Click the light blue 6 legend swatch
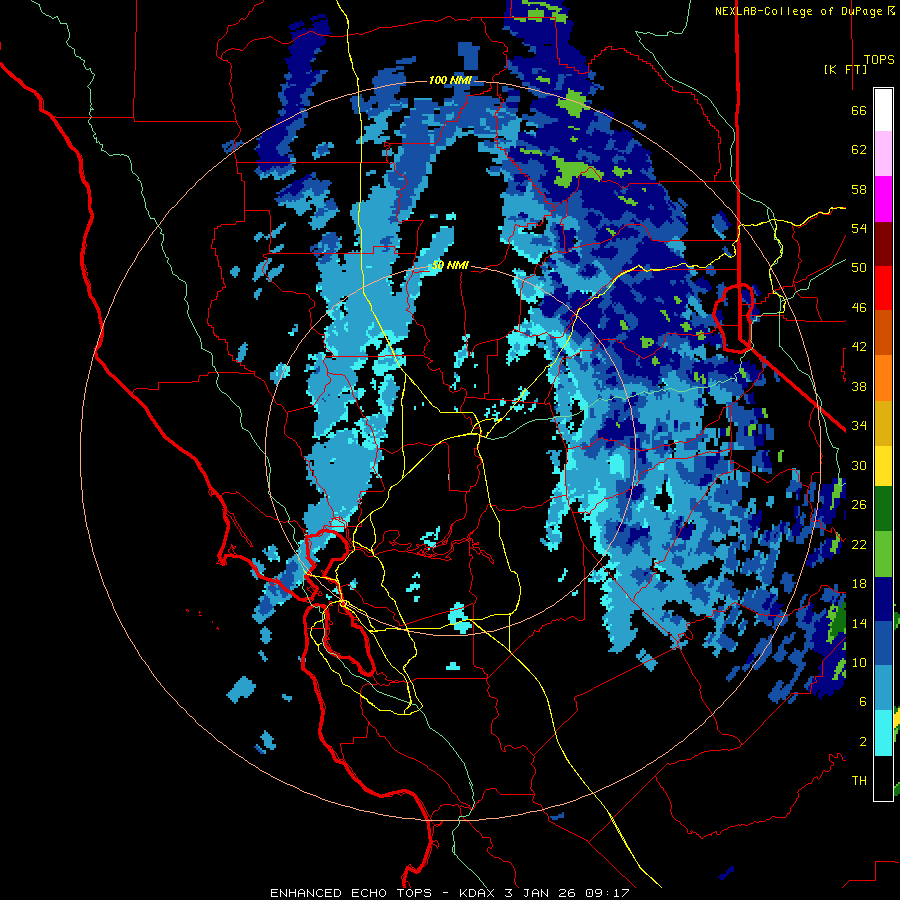The image size is (900, 900). click(x=883, y=688)
